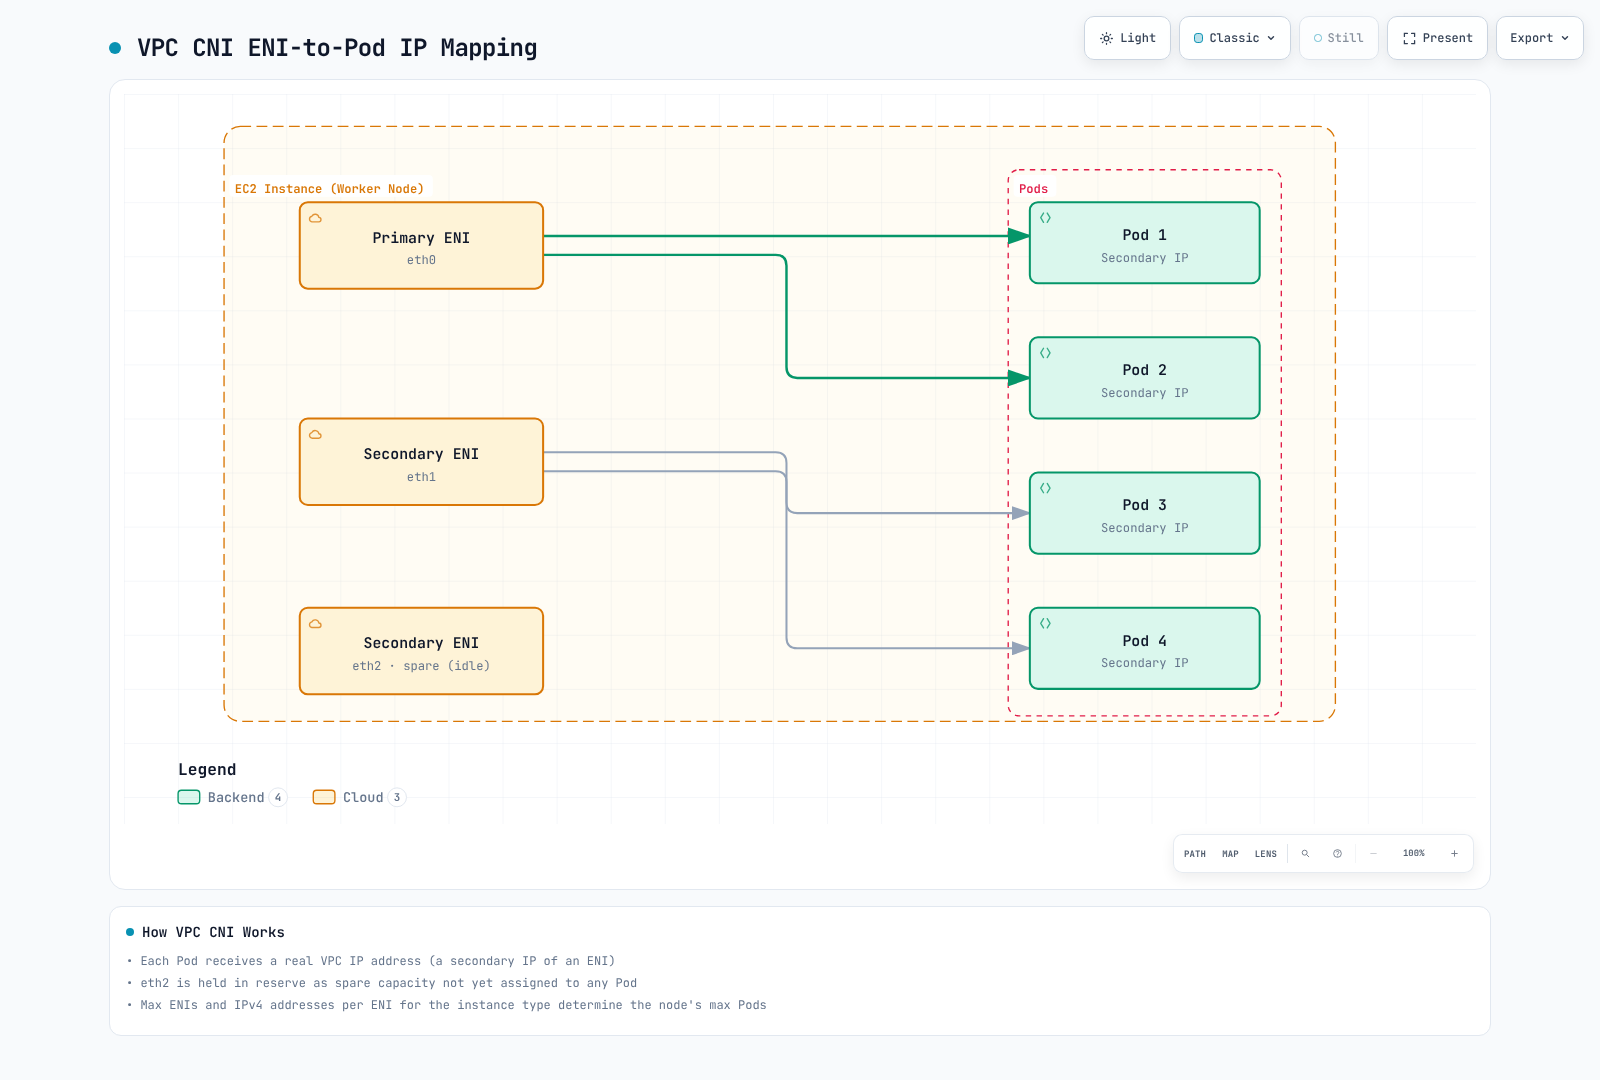Click the code icon on Pod 3
This screenshot has height=1080, width=1600.
[x=1045, y=488]
